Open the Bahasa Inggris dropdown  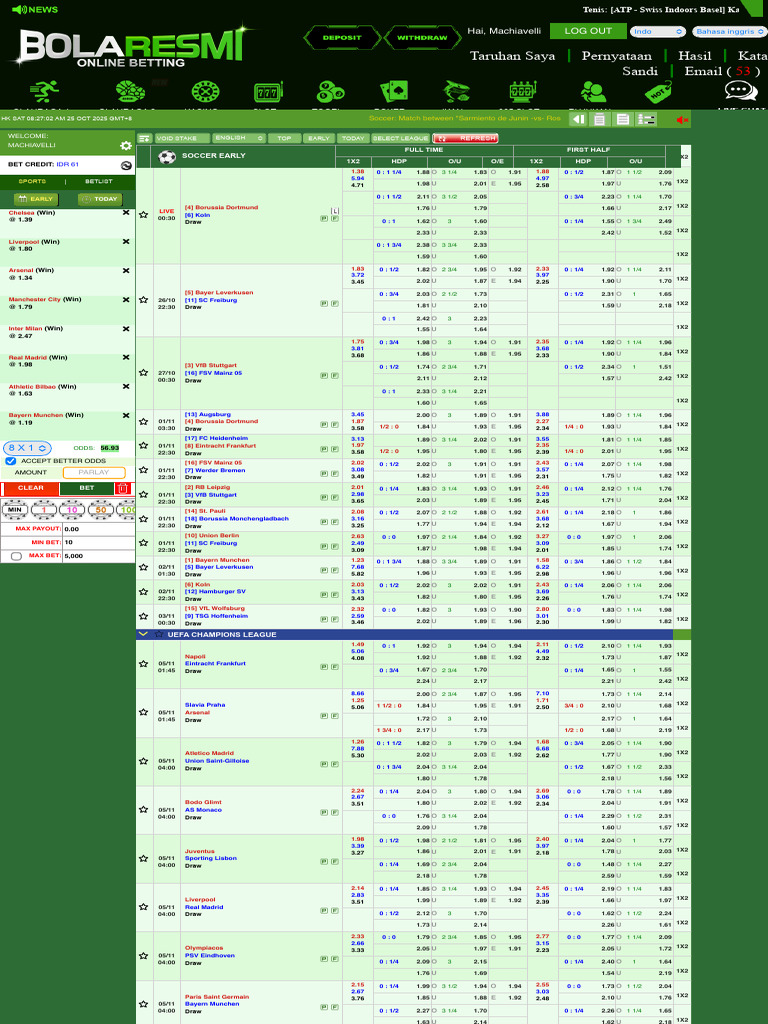[x=729, y=31]
